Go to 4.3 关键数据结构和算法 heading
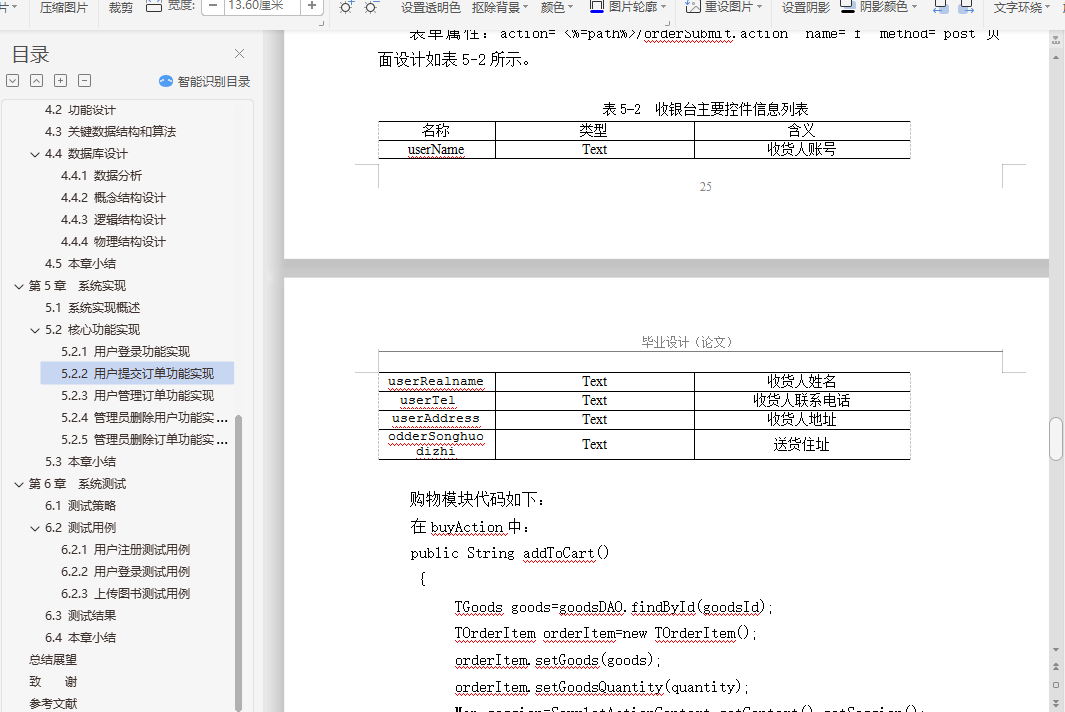The width and height of the screenshot is (1065, 712). [x=110, y=132]
